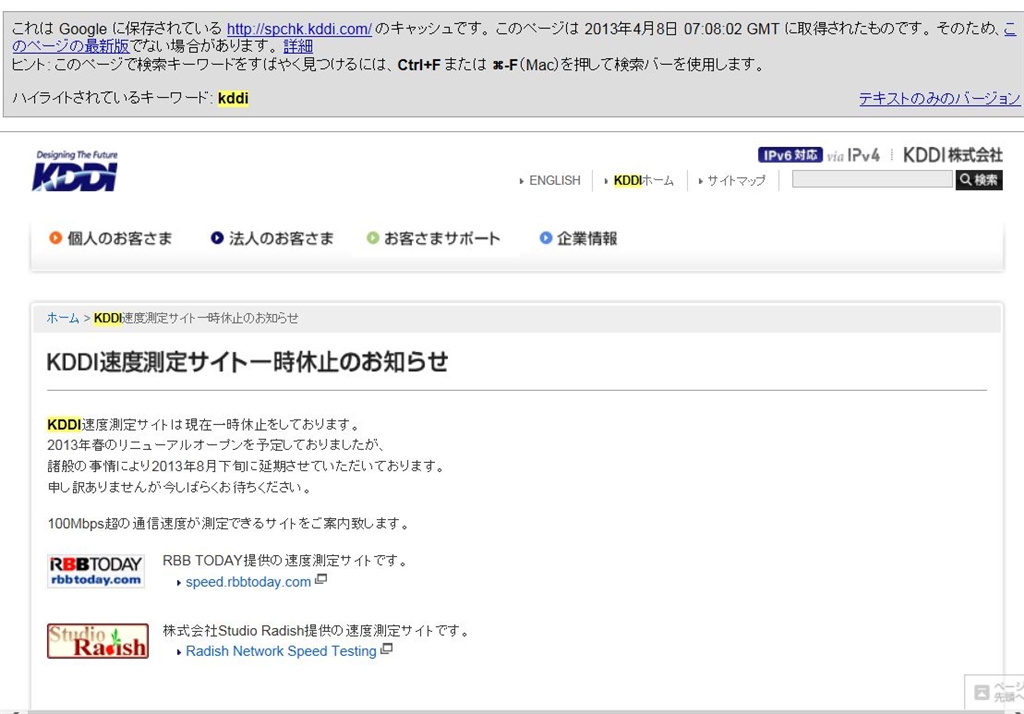This screenshot has width=1024, height=714.
Task: Click the heading KDDI速度測定サイト一時休止のお知らせ
Action: [248, 362]
